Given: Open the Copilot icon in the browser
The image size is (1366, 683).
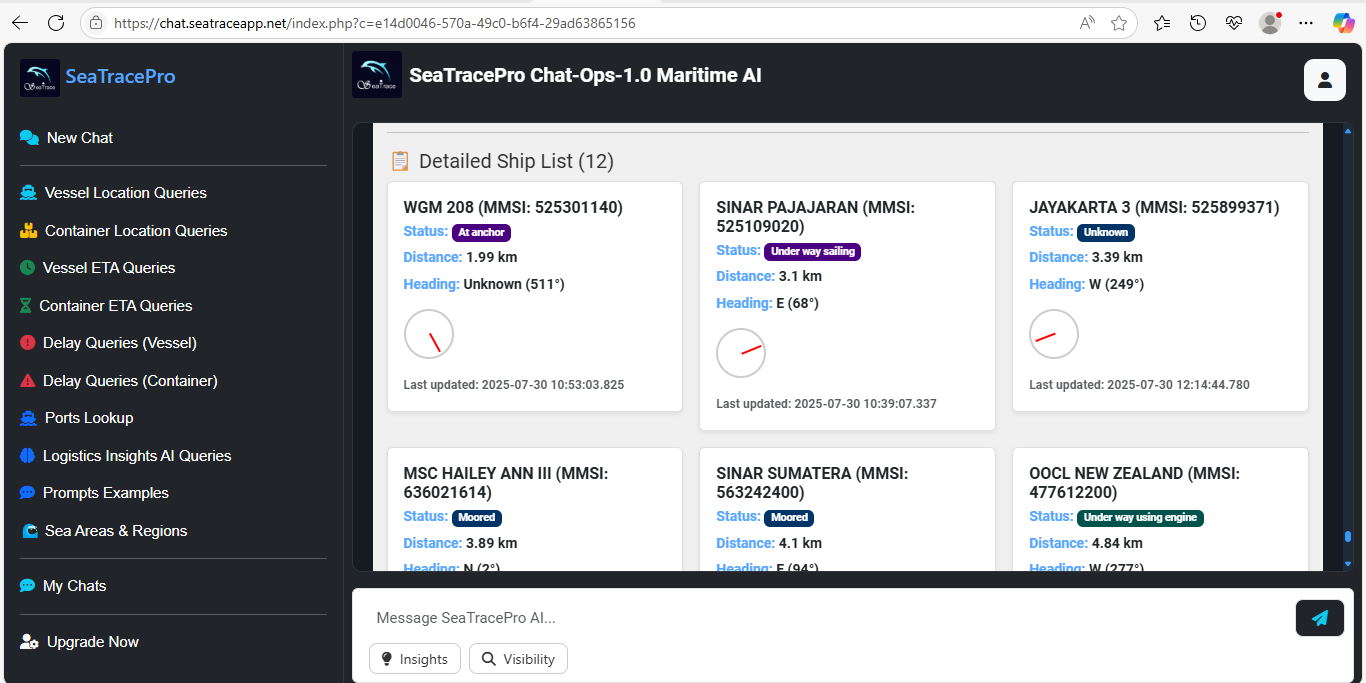Looking at the screenshot, I should pos(1344,22).
